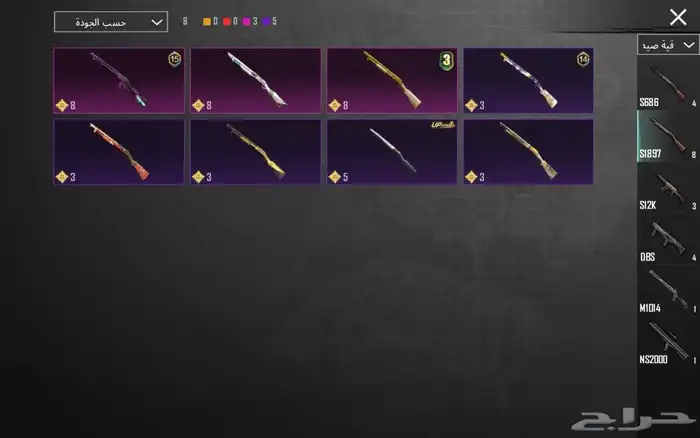Filter by the orange rarity swatch
The image size is (700, 438).
[x=207, y=21]
